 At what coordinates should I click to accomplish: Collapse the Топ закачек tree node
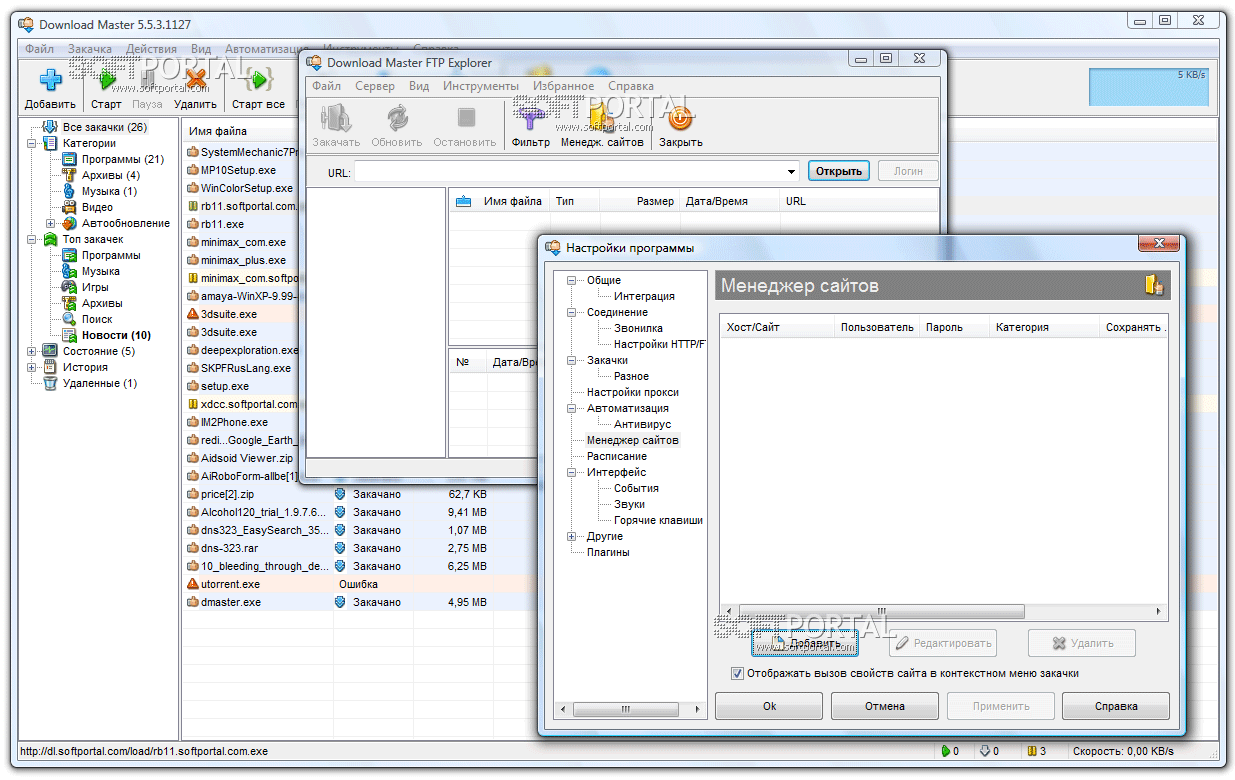point(32,239)
